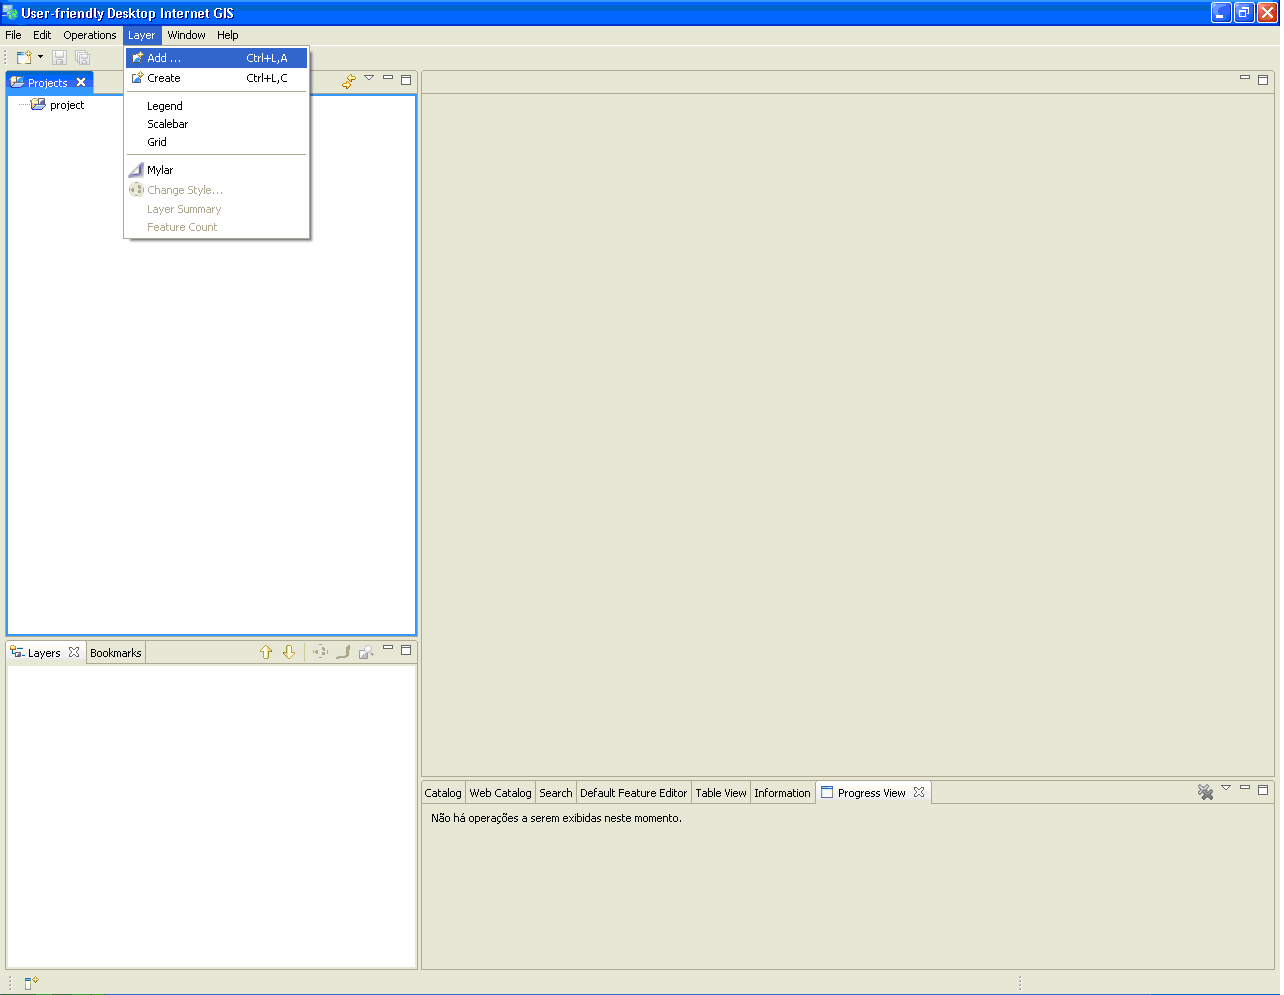Choose Create from the Layer menu

pos(217,78)
